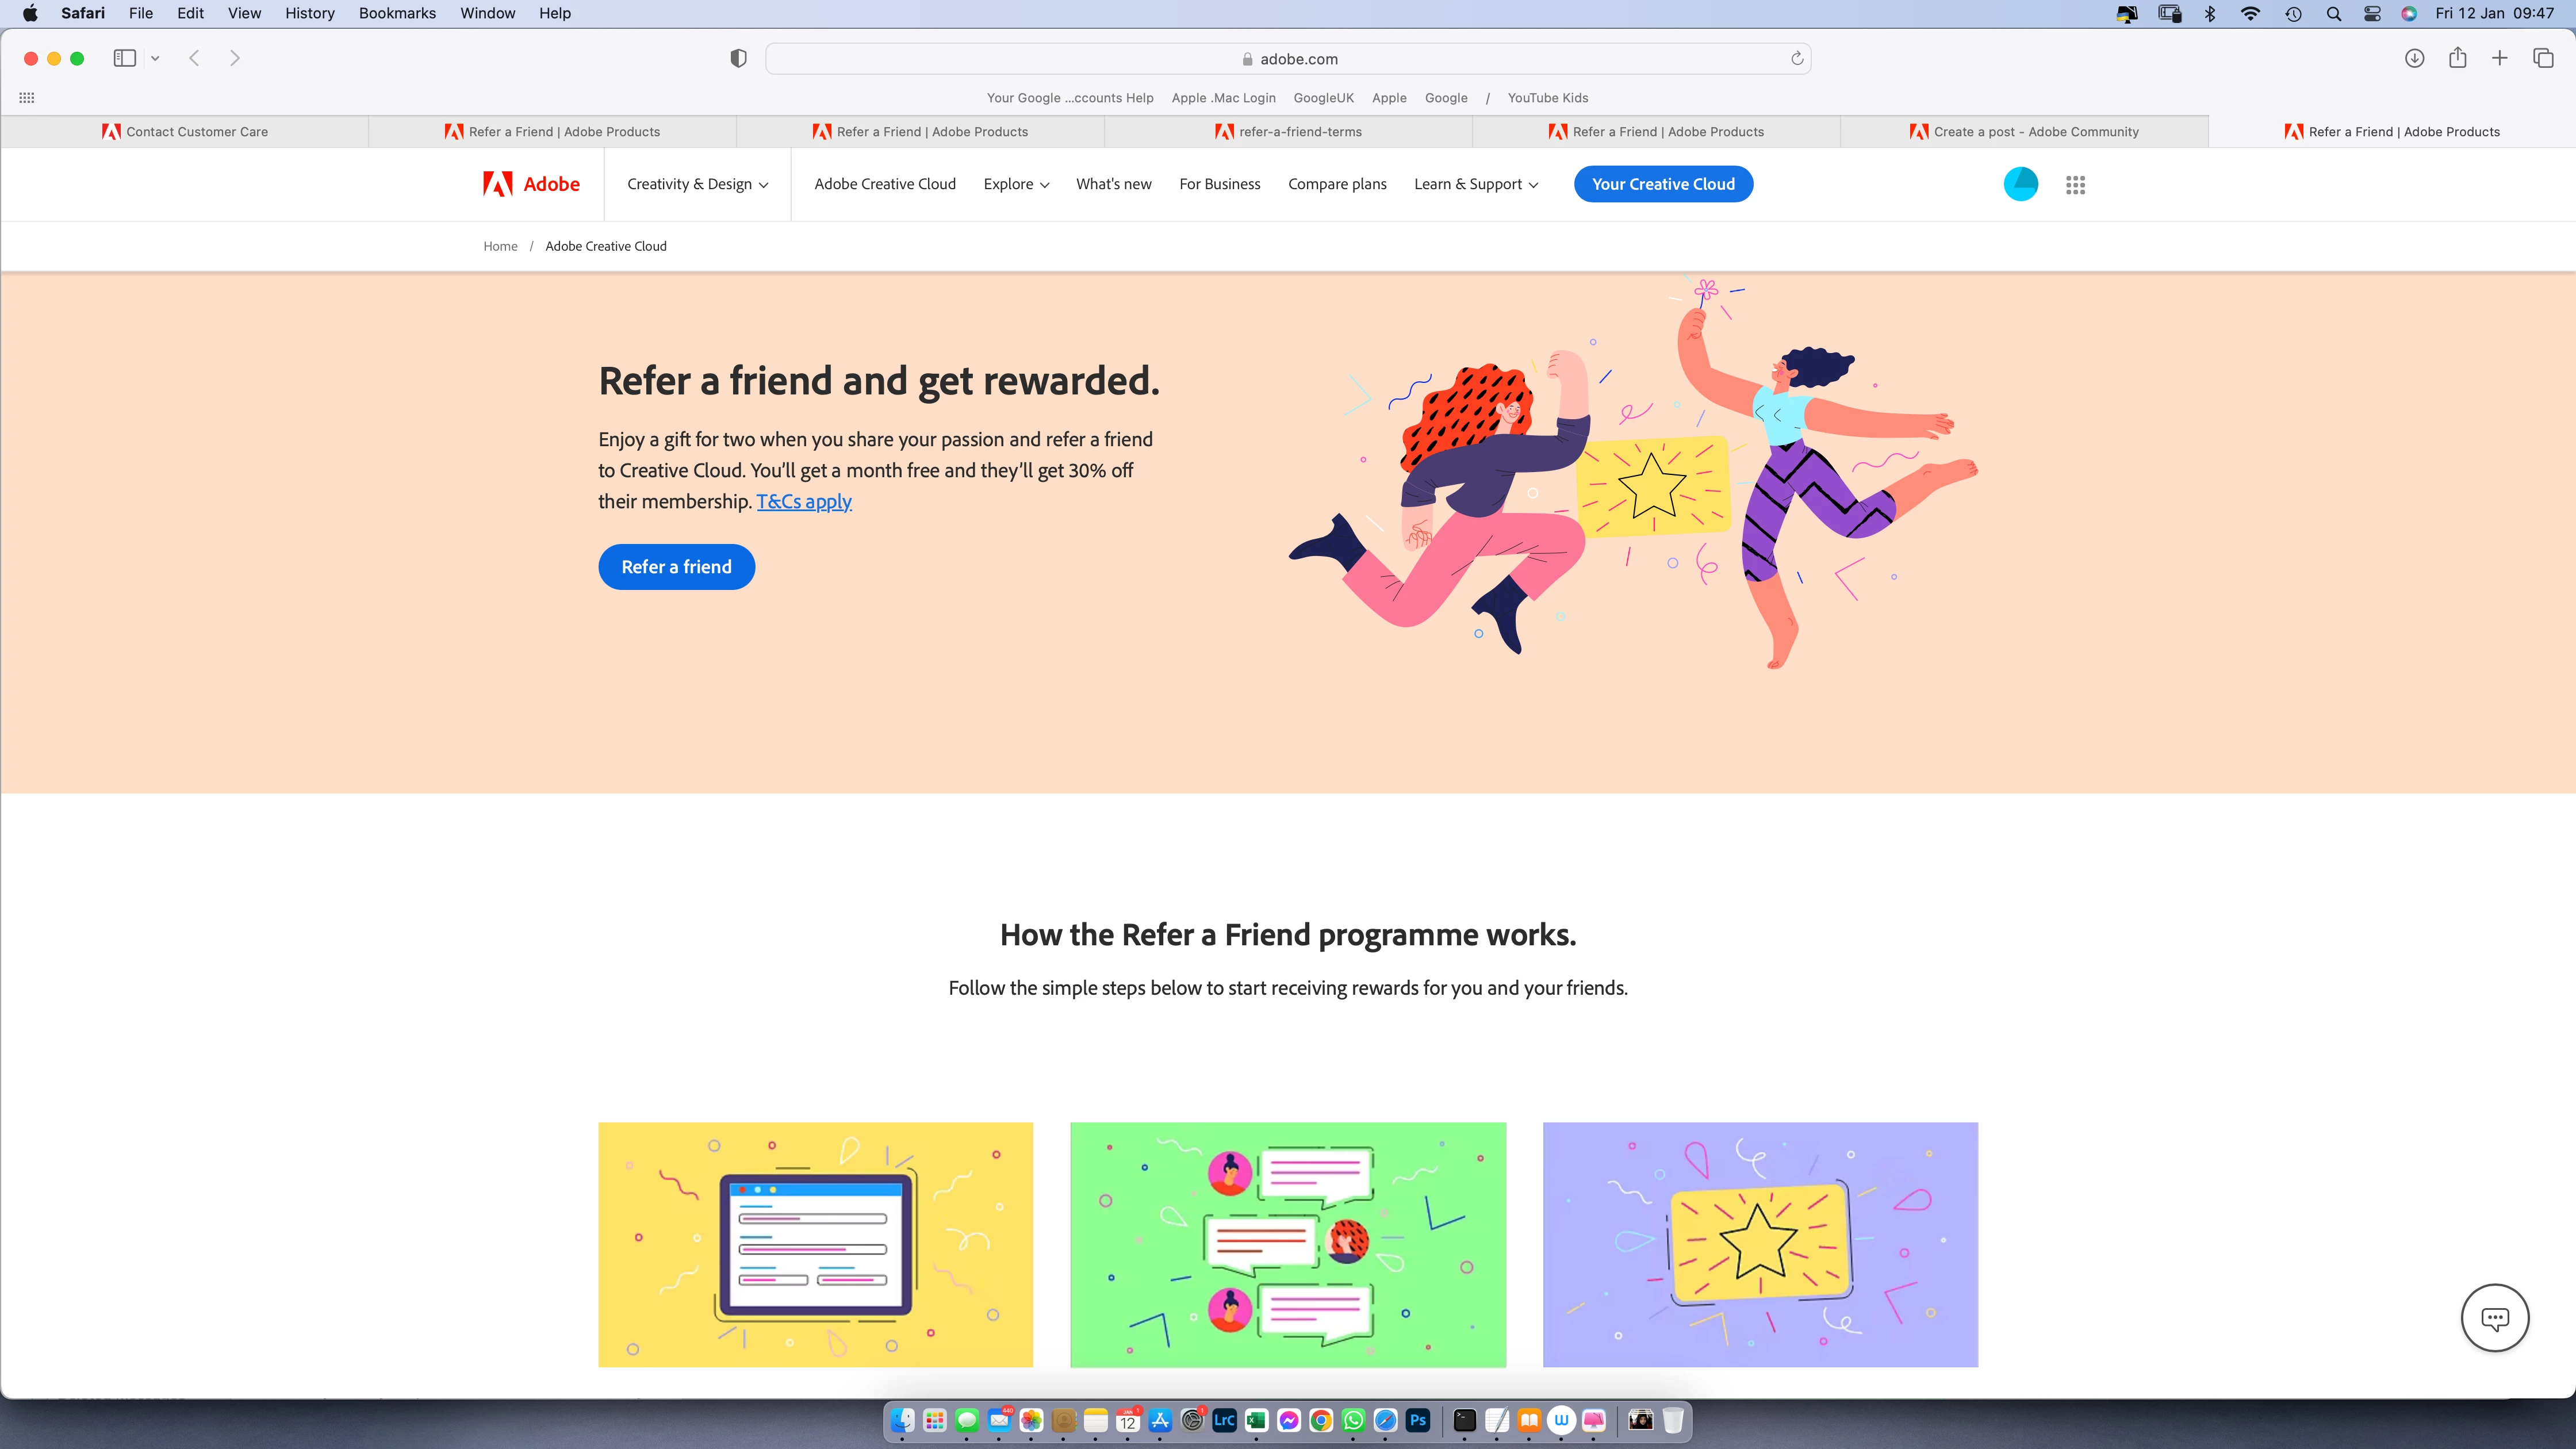Click the Refer a friend button
Image resolution: width=2576 pixels, height=1449 pixels.
[677, 567]
